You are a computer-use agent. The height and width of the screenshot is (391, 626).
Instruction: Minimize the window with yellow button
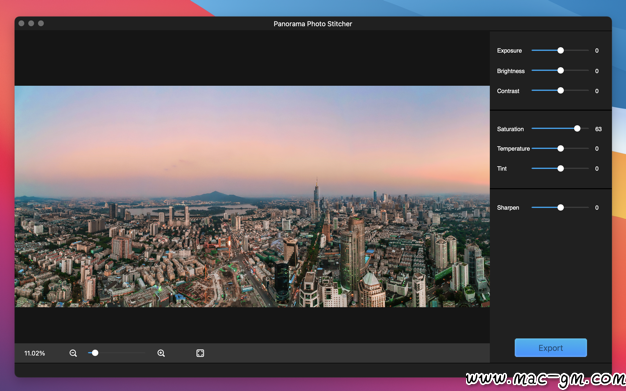click(x=31, y=23)
